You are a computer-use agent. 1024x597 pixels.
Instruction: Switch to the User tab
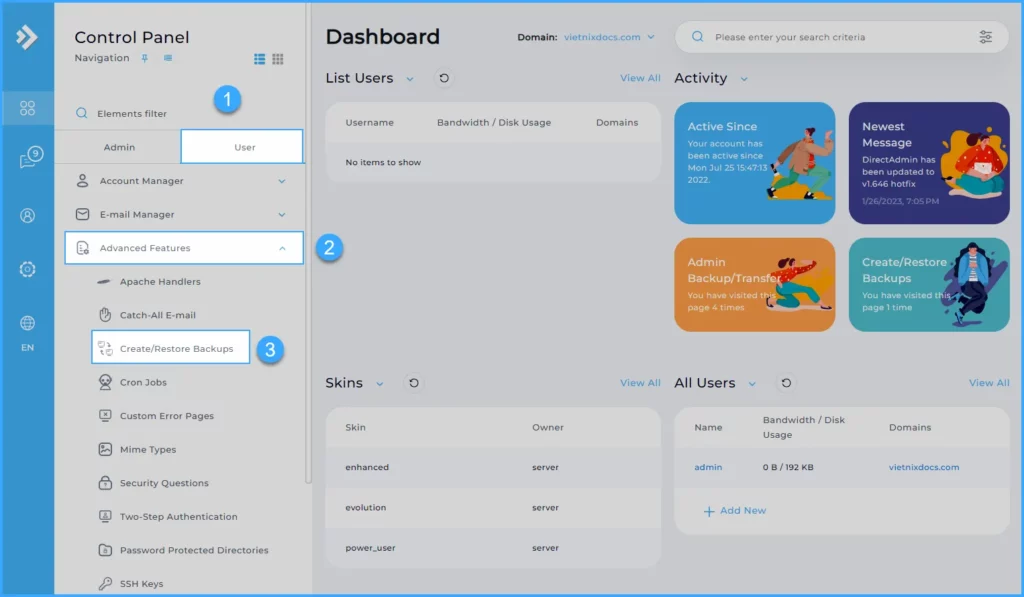click(x=243, y=147)
